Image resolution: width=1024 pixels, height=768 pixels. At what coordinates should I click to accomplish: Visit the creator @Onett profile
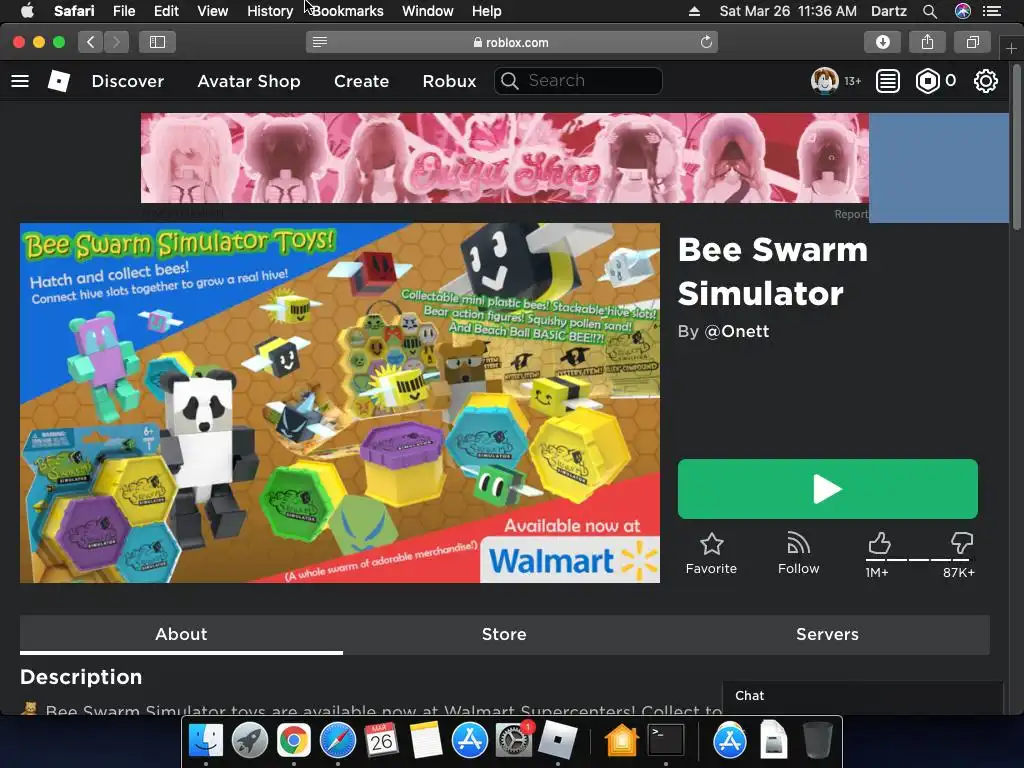pyautogui.click(x=737, y=331)
